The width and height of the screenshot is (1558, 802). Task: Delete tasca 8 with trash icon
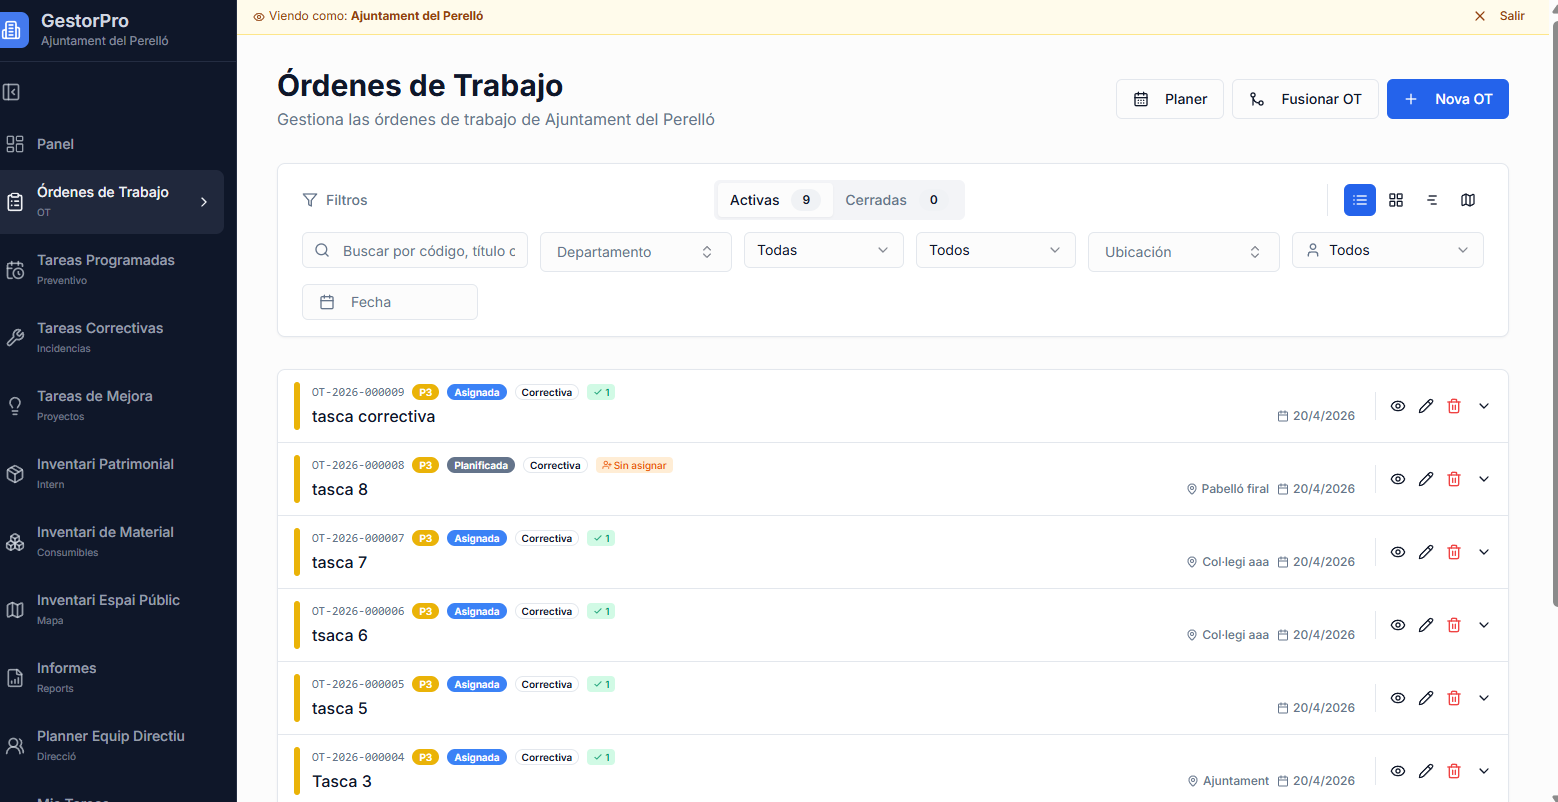(1454, 479)
